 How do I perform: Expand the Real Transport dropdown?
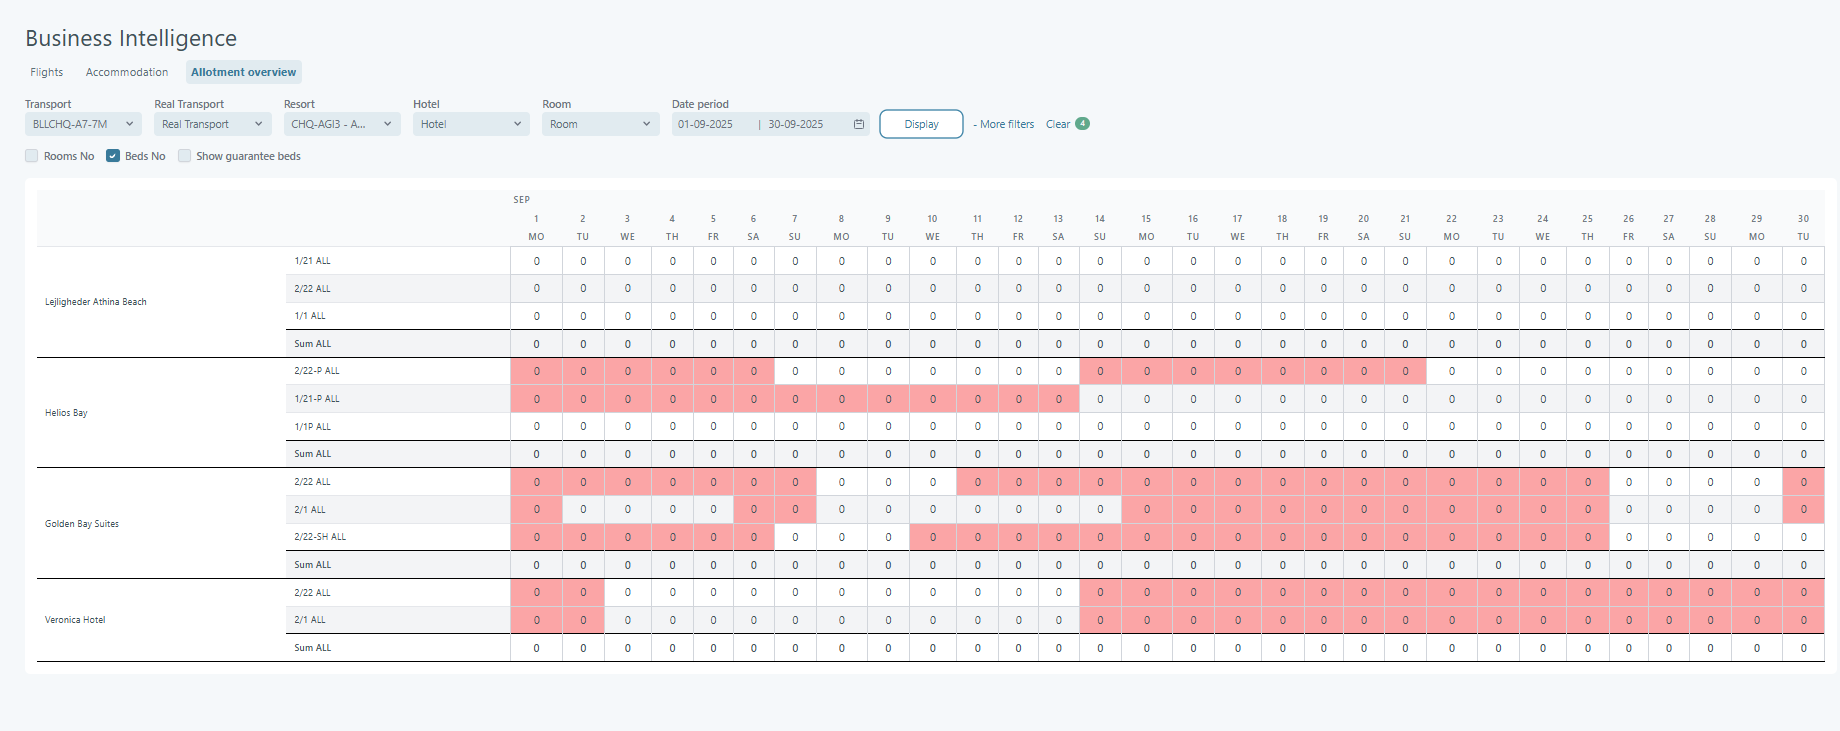(x=212, y=124)
